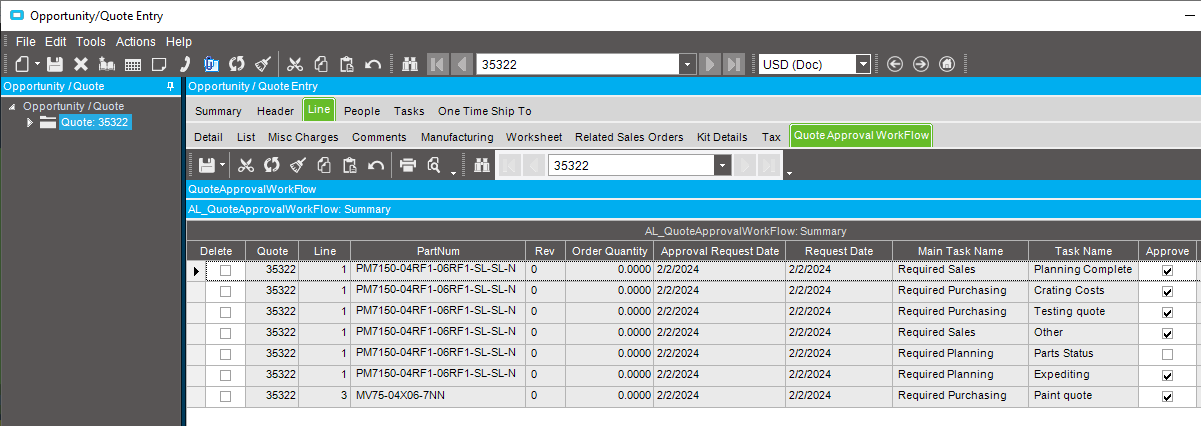
Task: Go to previous record in main toolbar
Action: click(461, 64)
